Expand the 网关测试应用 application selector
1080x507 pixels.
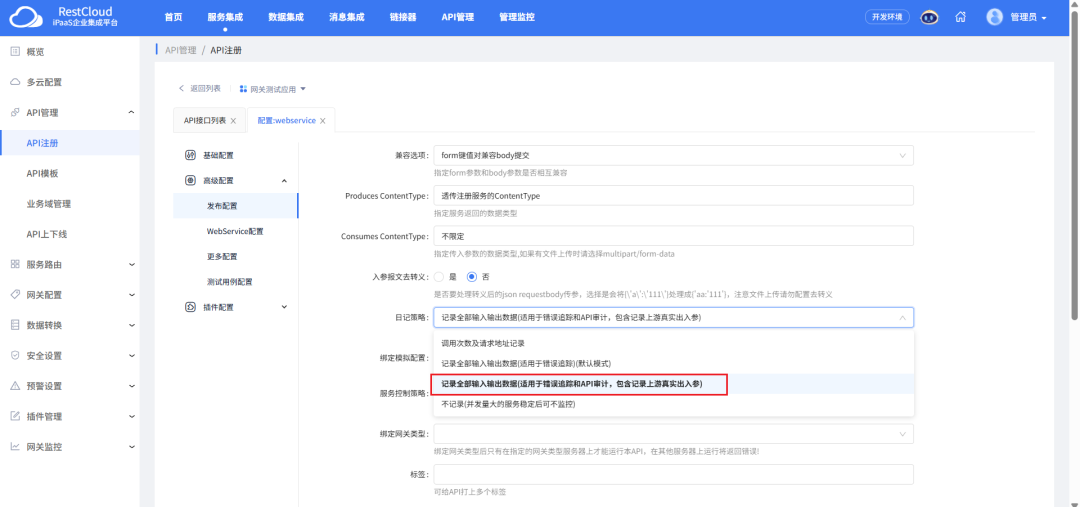coord(272,89)
